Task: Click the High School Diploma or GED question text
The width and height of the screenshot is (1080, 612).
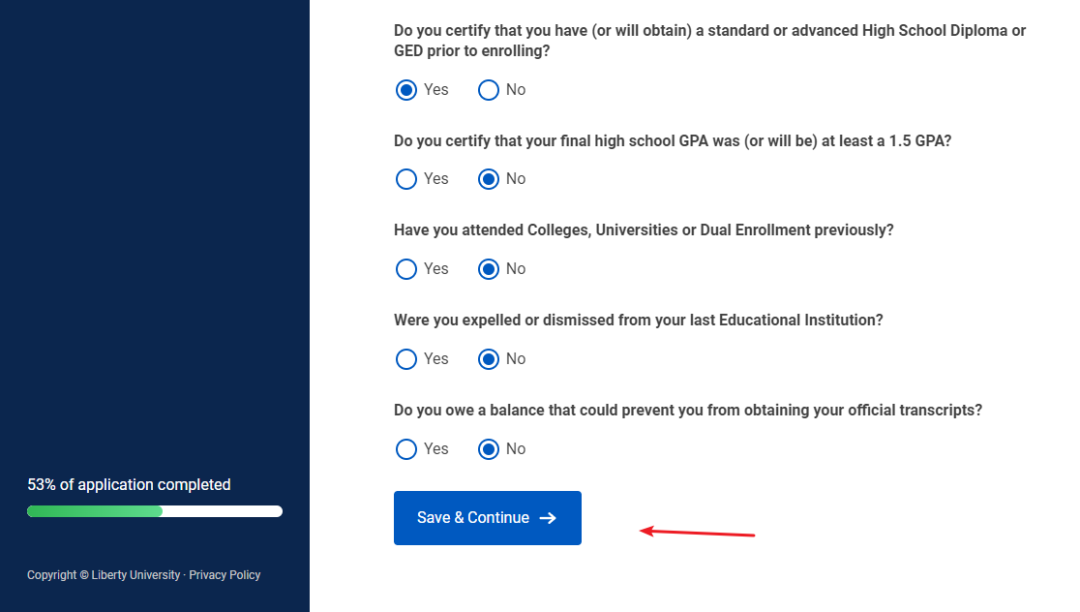Action: [710, 41]
